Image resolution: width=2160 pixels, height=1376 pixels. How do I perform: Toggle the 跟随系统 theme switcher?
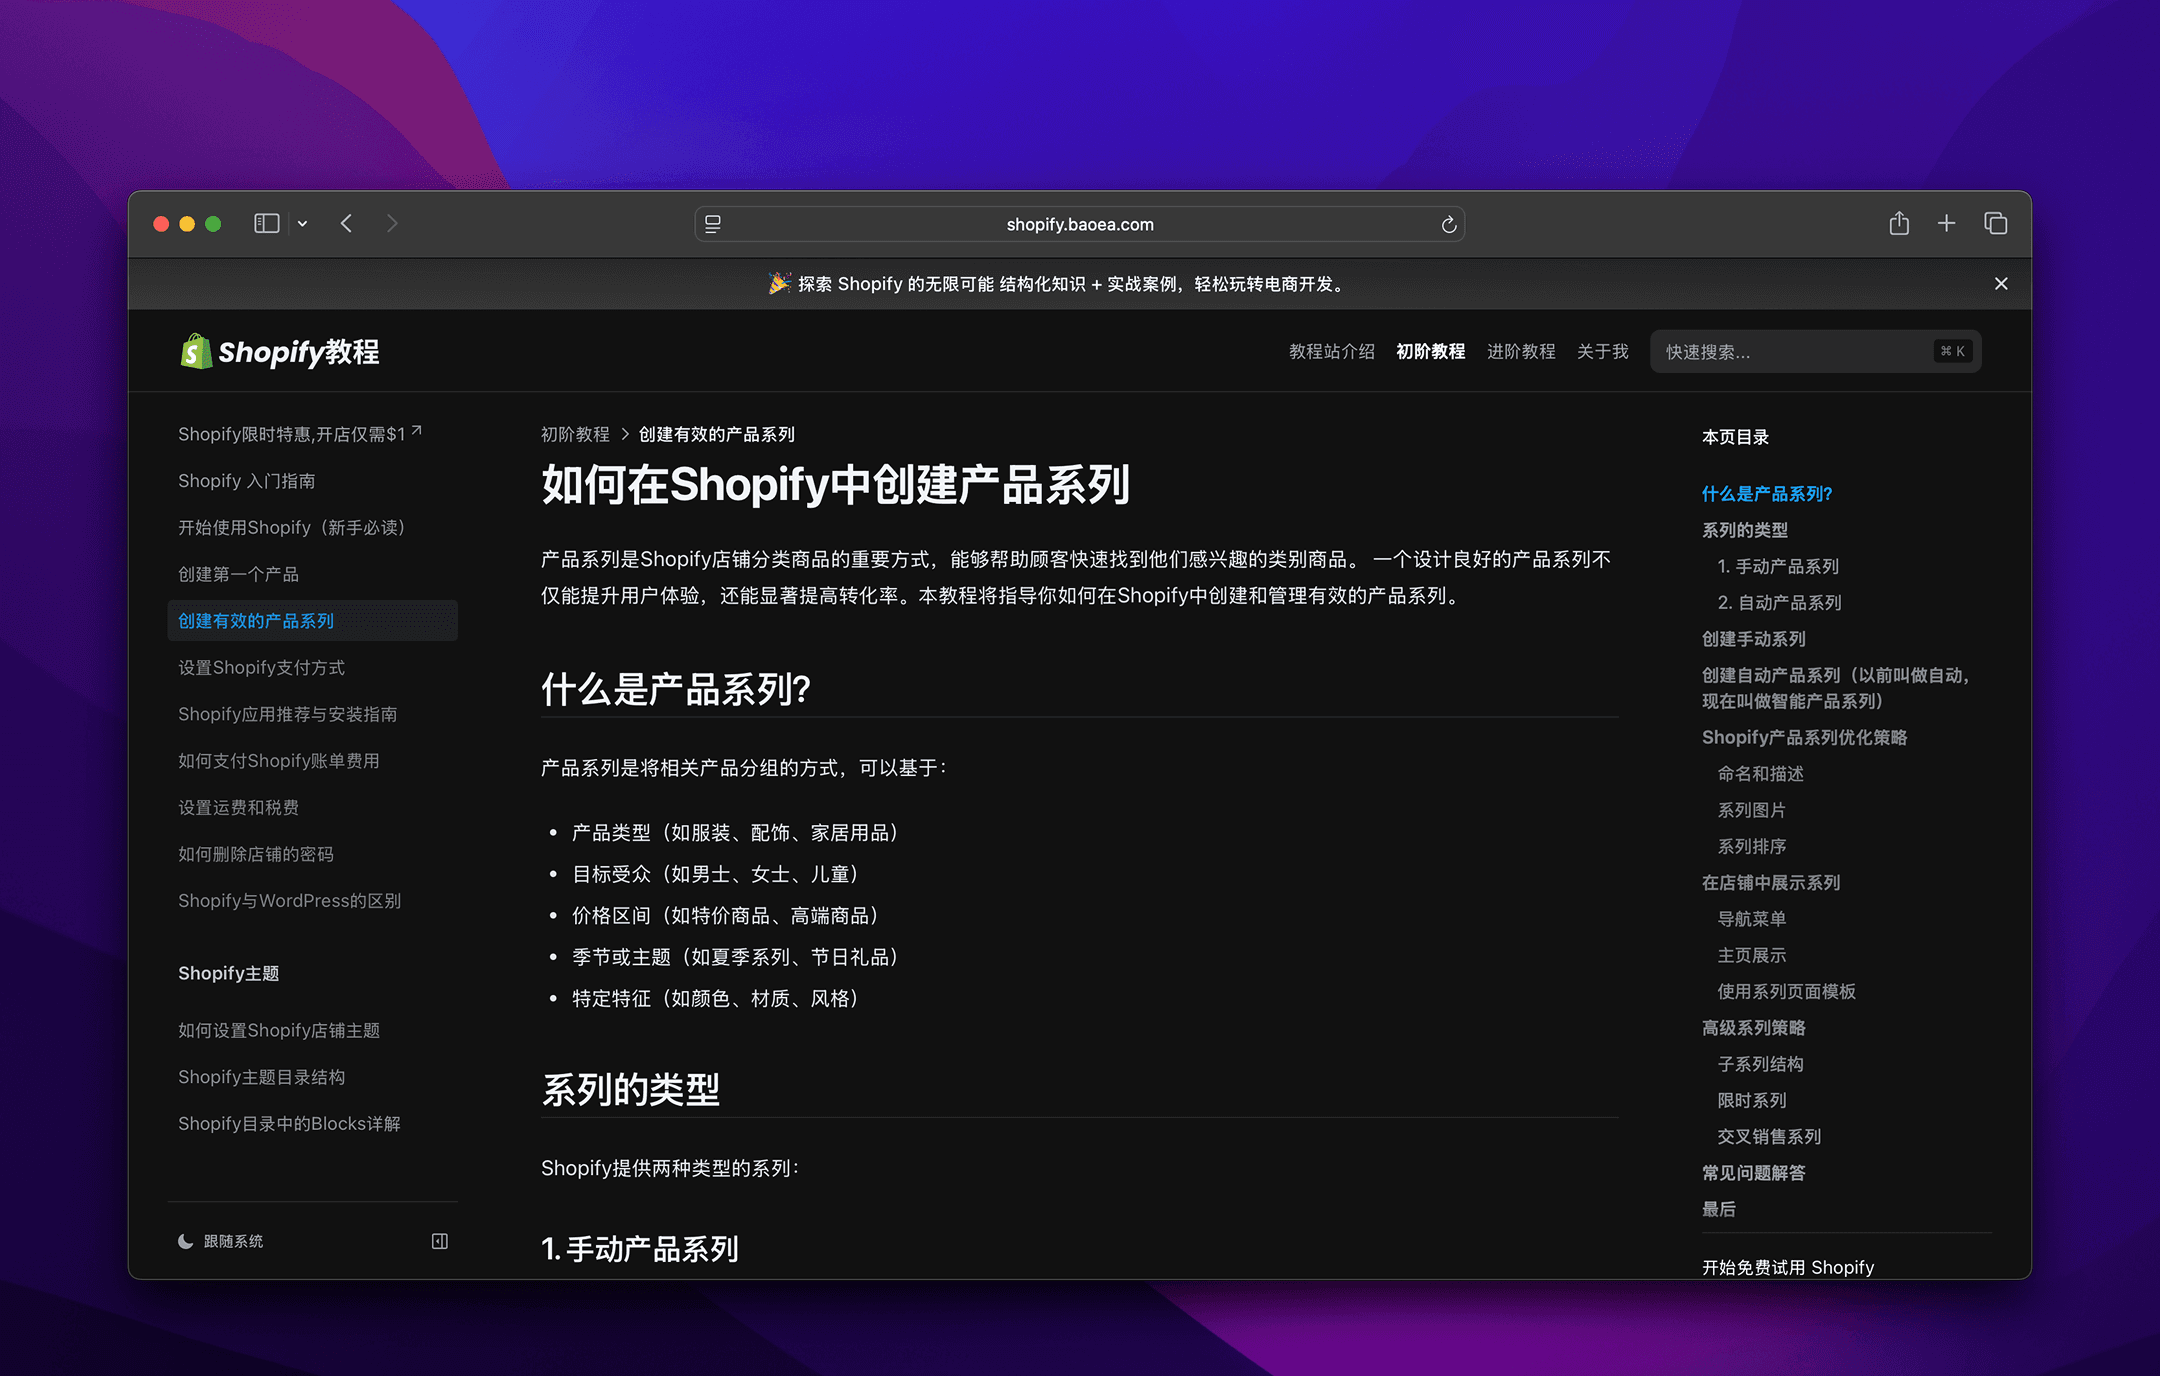point(220,1241)
